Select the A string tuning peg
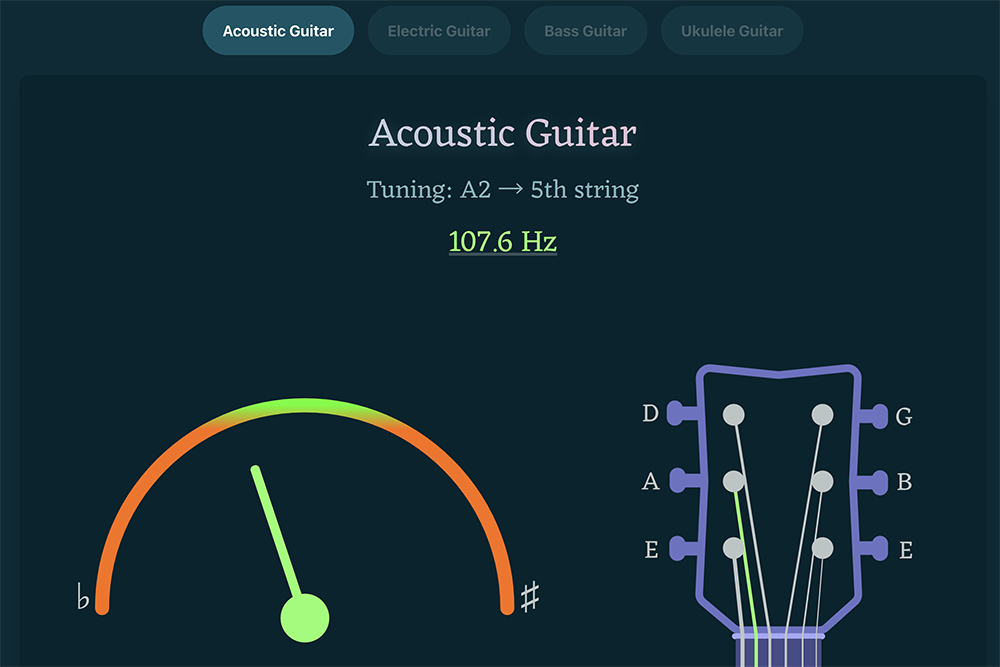1000x667 pixels. [x=682, y=481]
